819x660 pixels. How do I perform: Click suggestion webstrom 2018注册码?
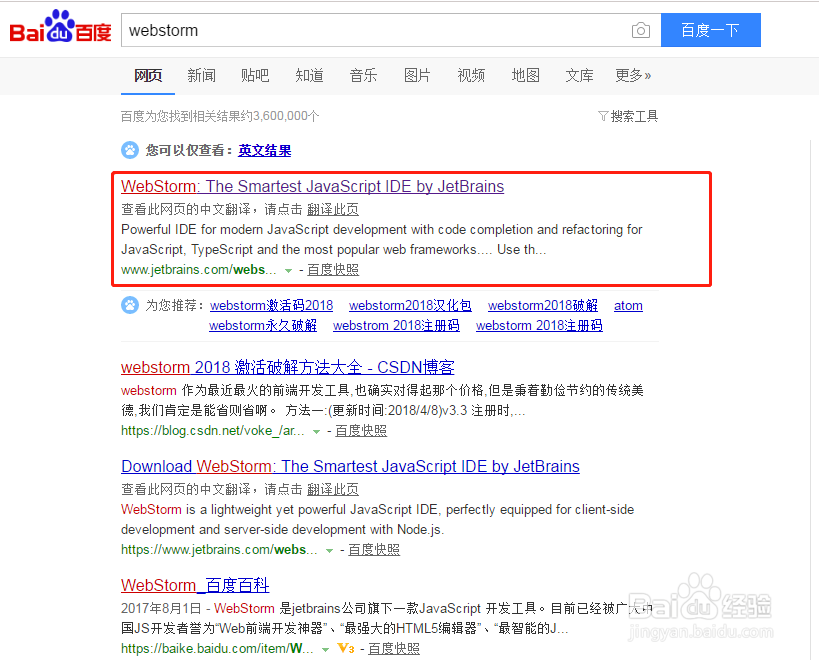pyautogui.click(x=396, y=325)
